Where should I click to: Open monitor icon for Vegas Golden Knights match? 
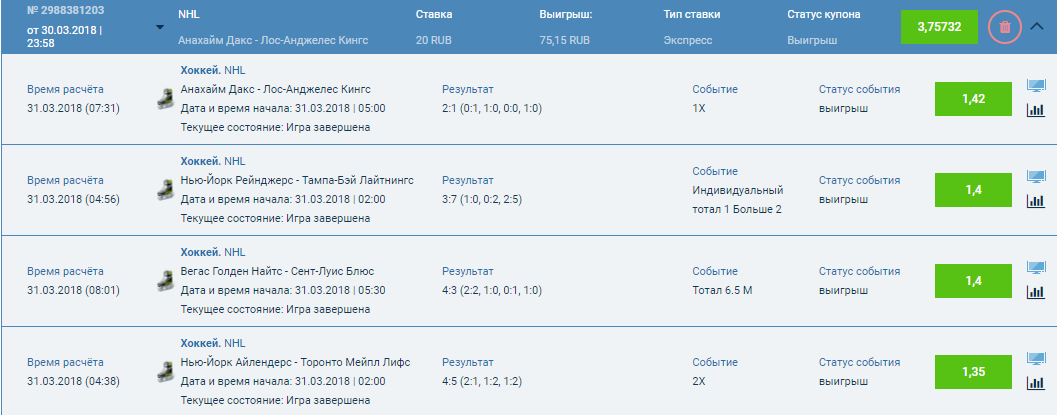(x=1036, y=268)
